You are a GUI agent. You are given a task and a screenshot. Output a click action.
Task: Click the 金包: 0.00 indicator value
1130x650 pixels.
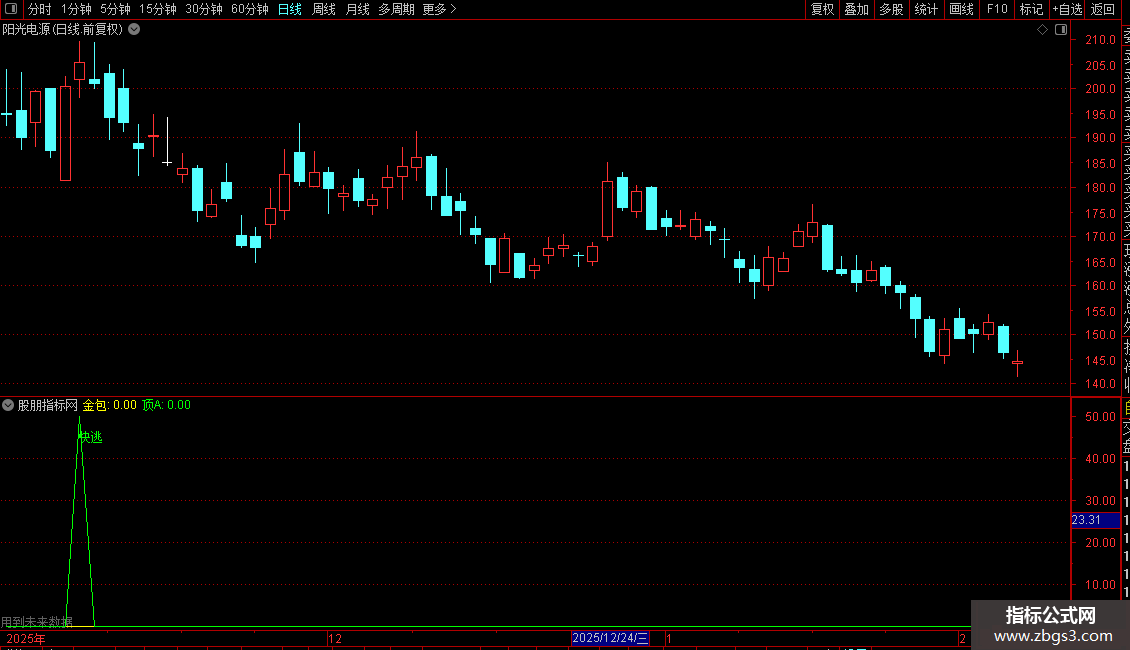pyautogui.click(x=110, y=405)
